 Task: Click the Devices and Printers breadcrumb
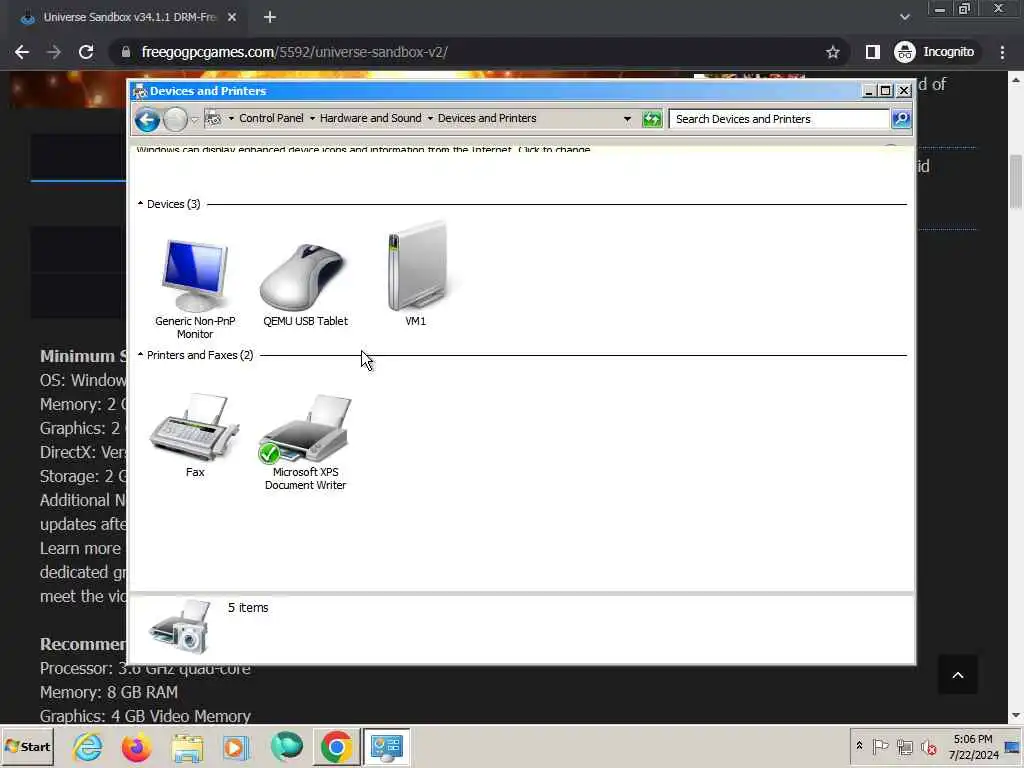(x=487, y=118)
